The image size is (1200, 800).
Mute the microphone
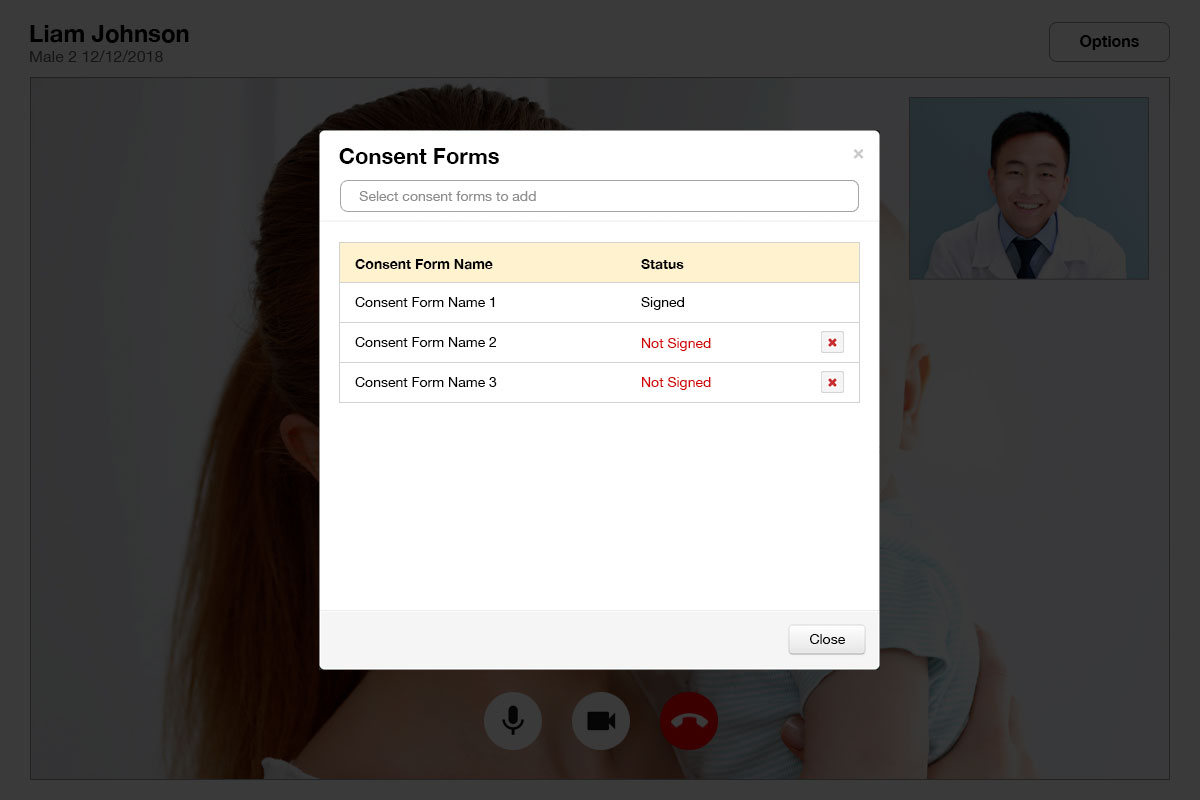tap(513, 720)
